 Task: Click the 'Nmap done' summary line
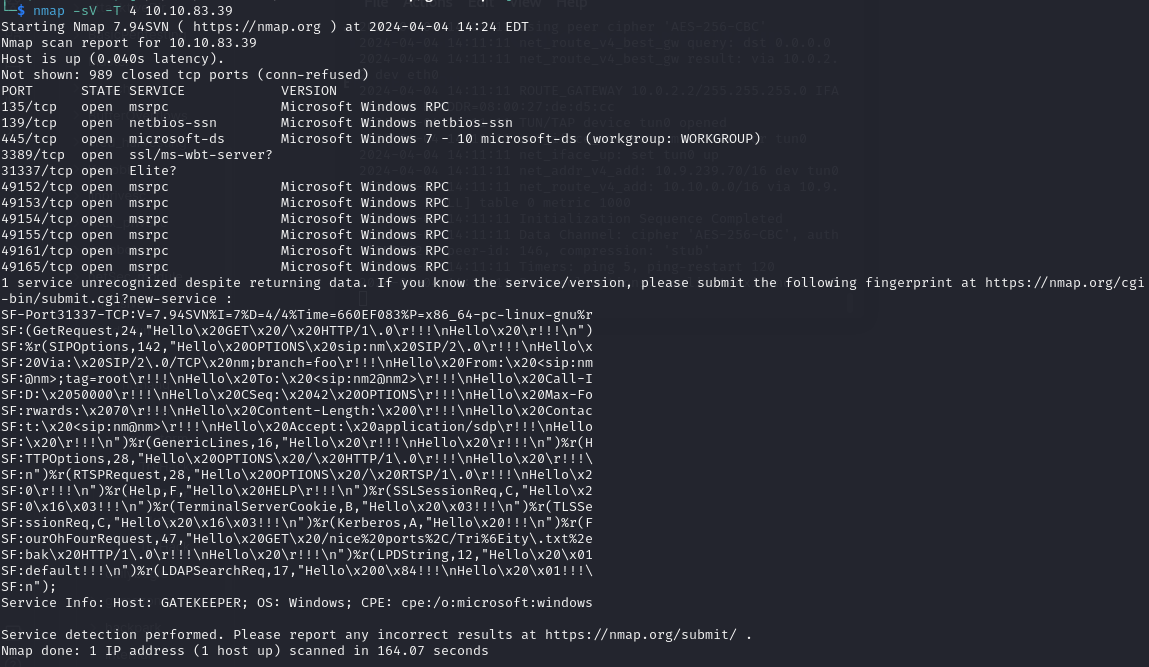(x=244, y=651)
